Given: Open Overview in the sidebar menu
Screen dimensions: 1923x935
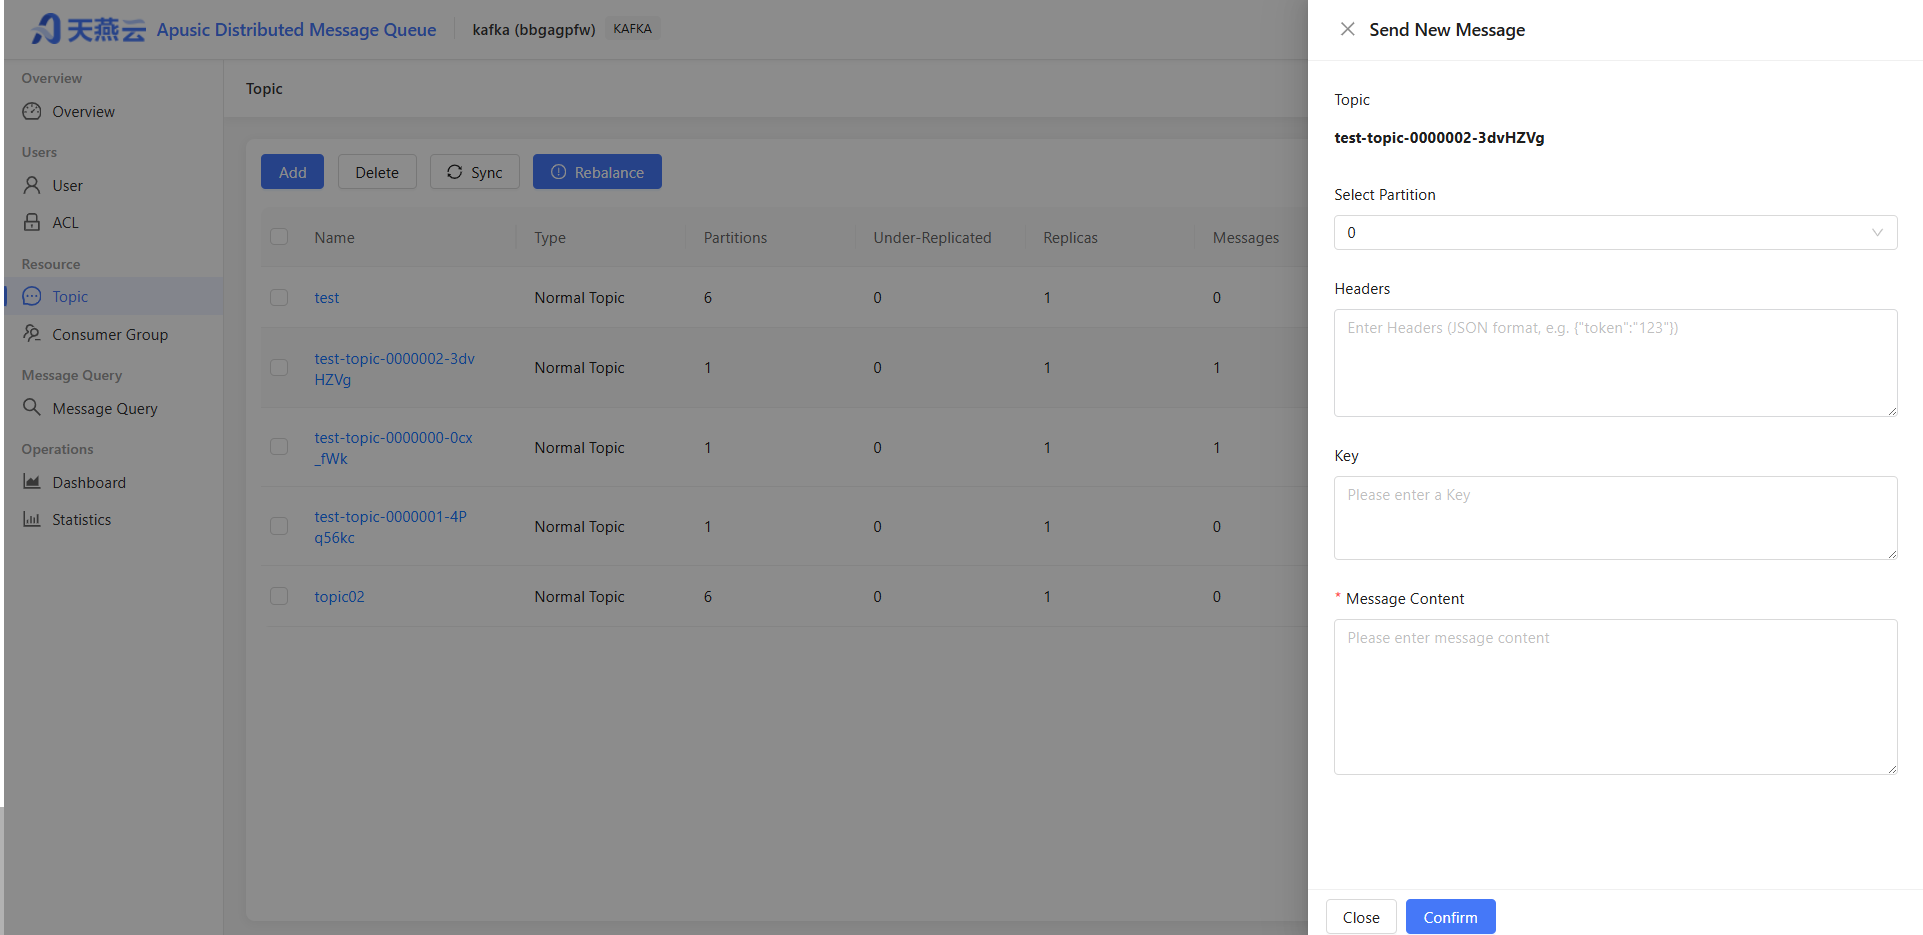Looking at the screenshot, I should coord(83,112).
